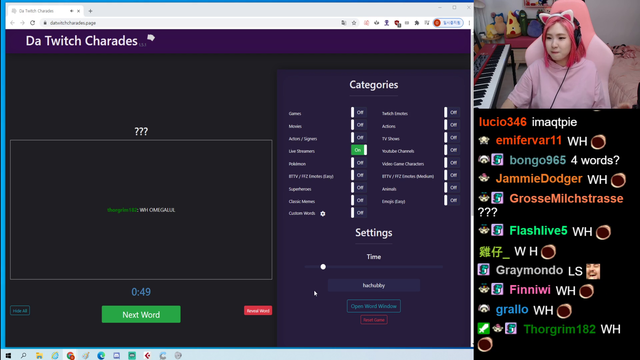Toggle the Movies category
Viewport: 640px width, 360px height.
359,125
